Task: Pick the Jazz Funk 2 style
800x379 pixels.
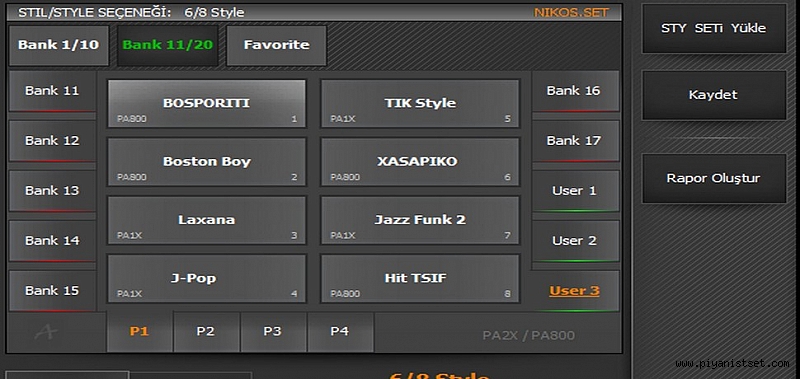Action: [x=420, y=220]
